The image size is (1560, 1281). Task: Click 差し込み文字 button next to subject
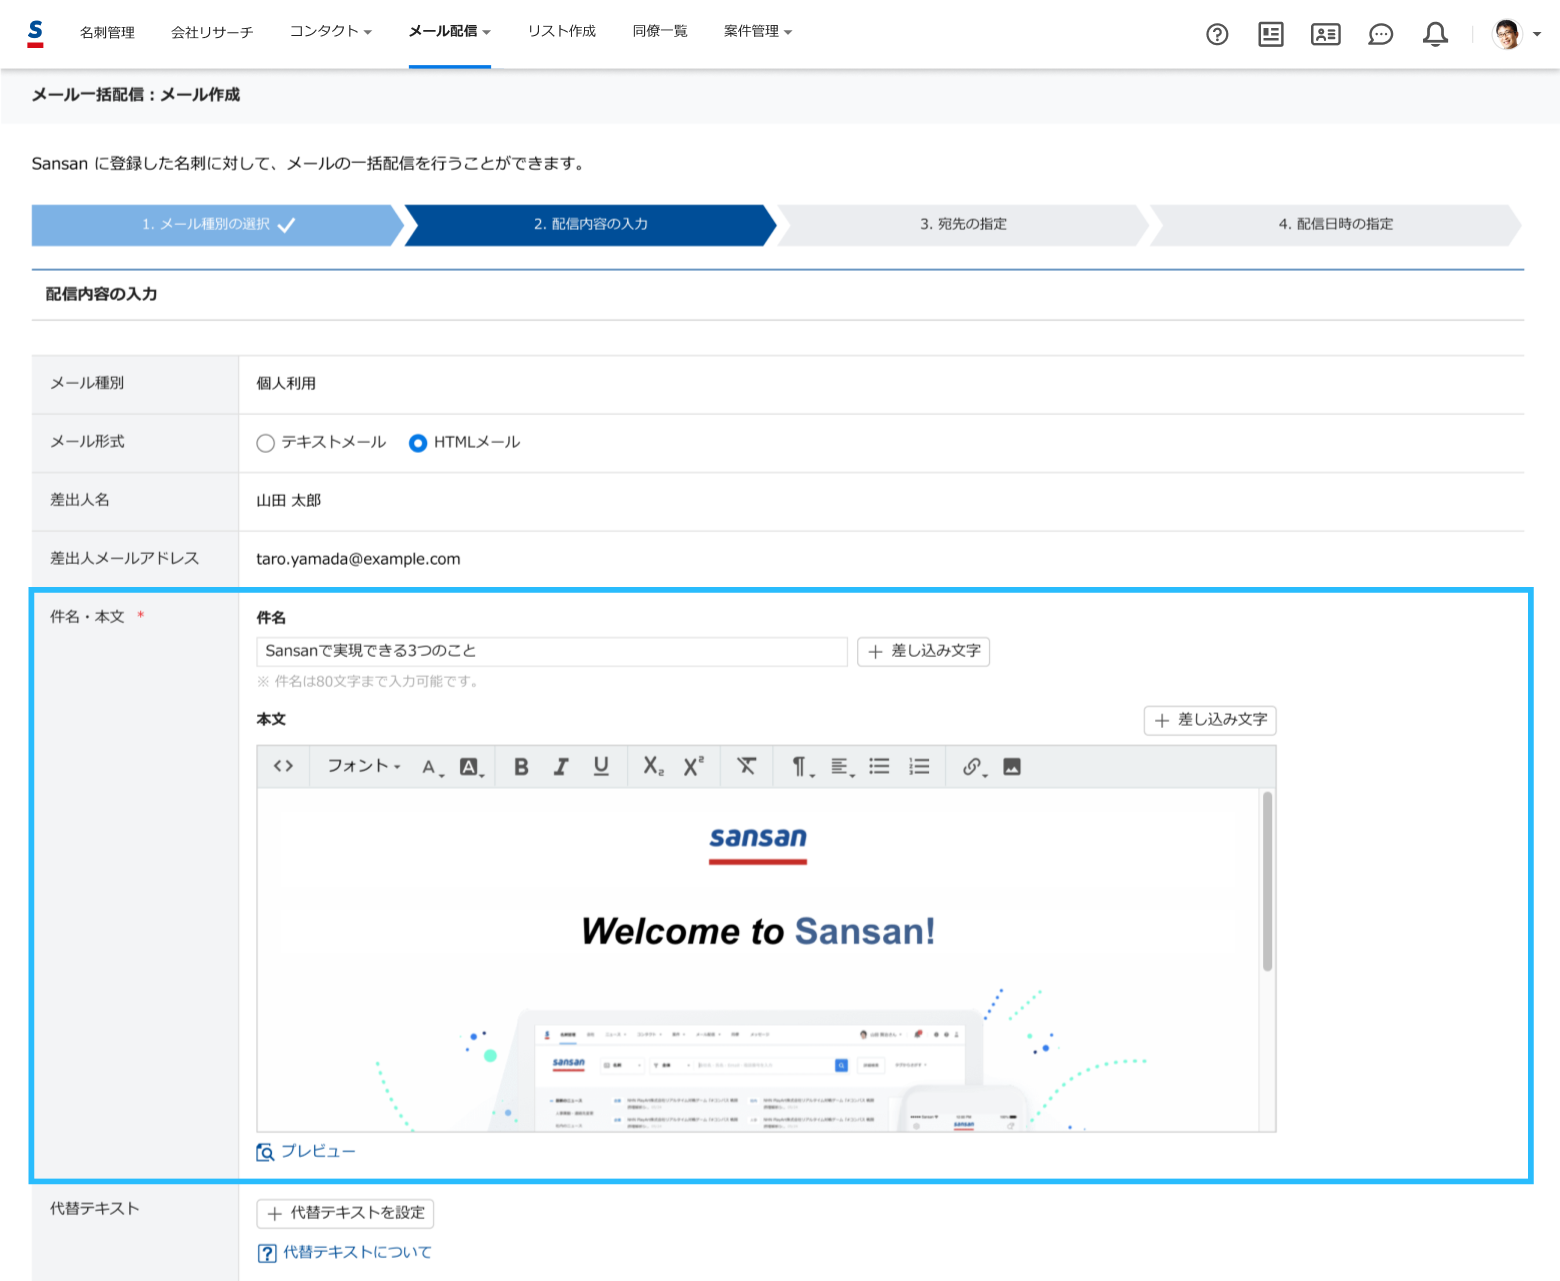(923, 652)
